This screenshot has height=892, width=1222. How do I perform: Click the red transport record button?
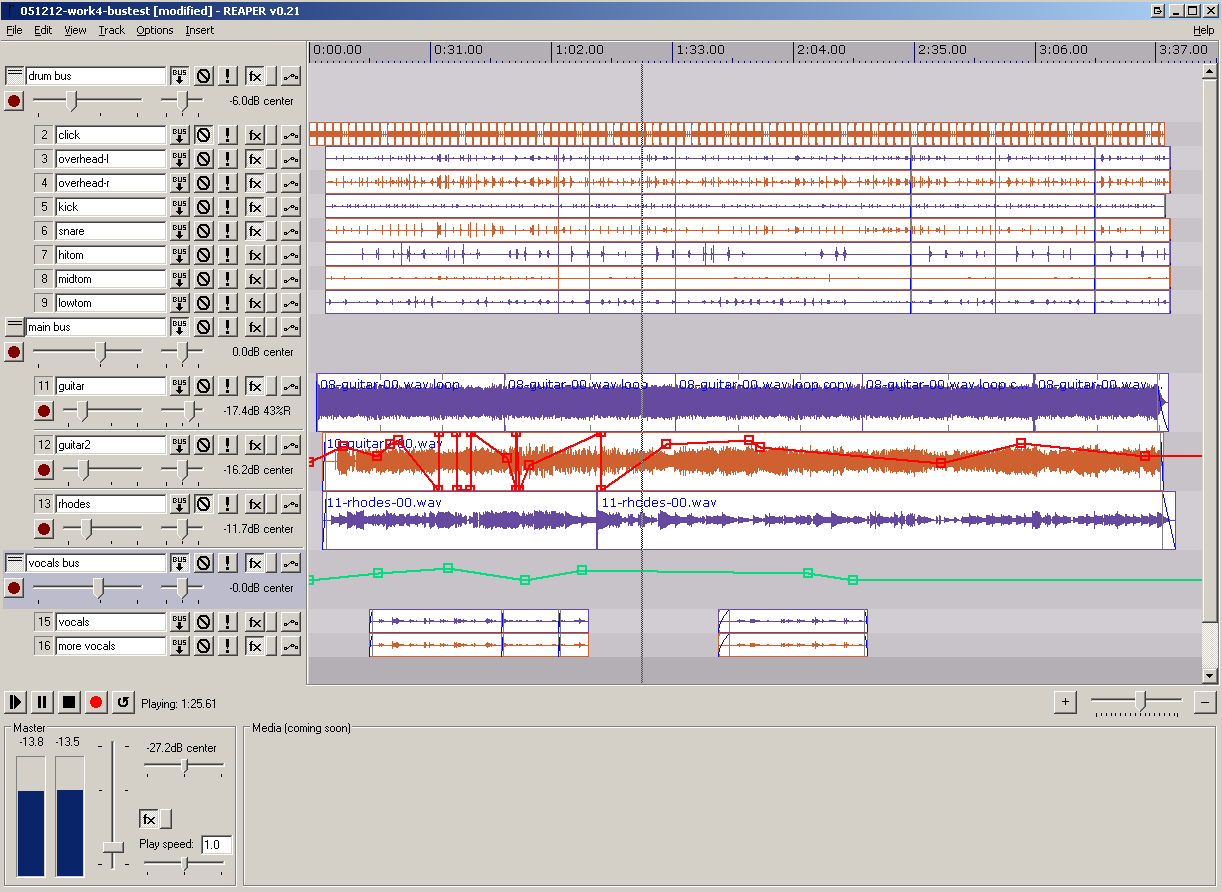pyautogui.click(x=96, y=702)
